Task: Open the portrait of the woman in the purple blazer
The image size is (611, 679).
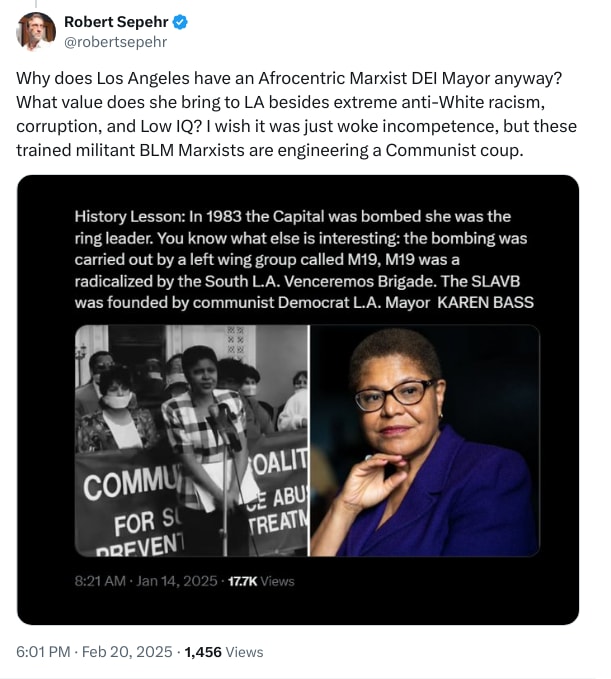Action: click(x=425, y=440)
